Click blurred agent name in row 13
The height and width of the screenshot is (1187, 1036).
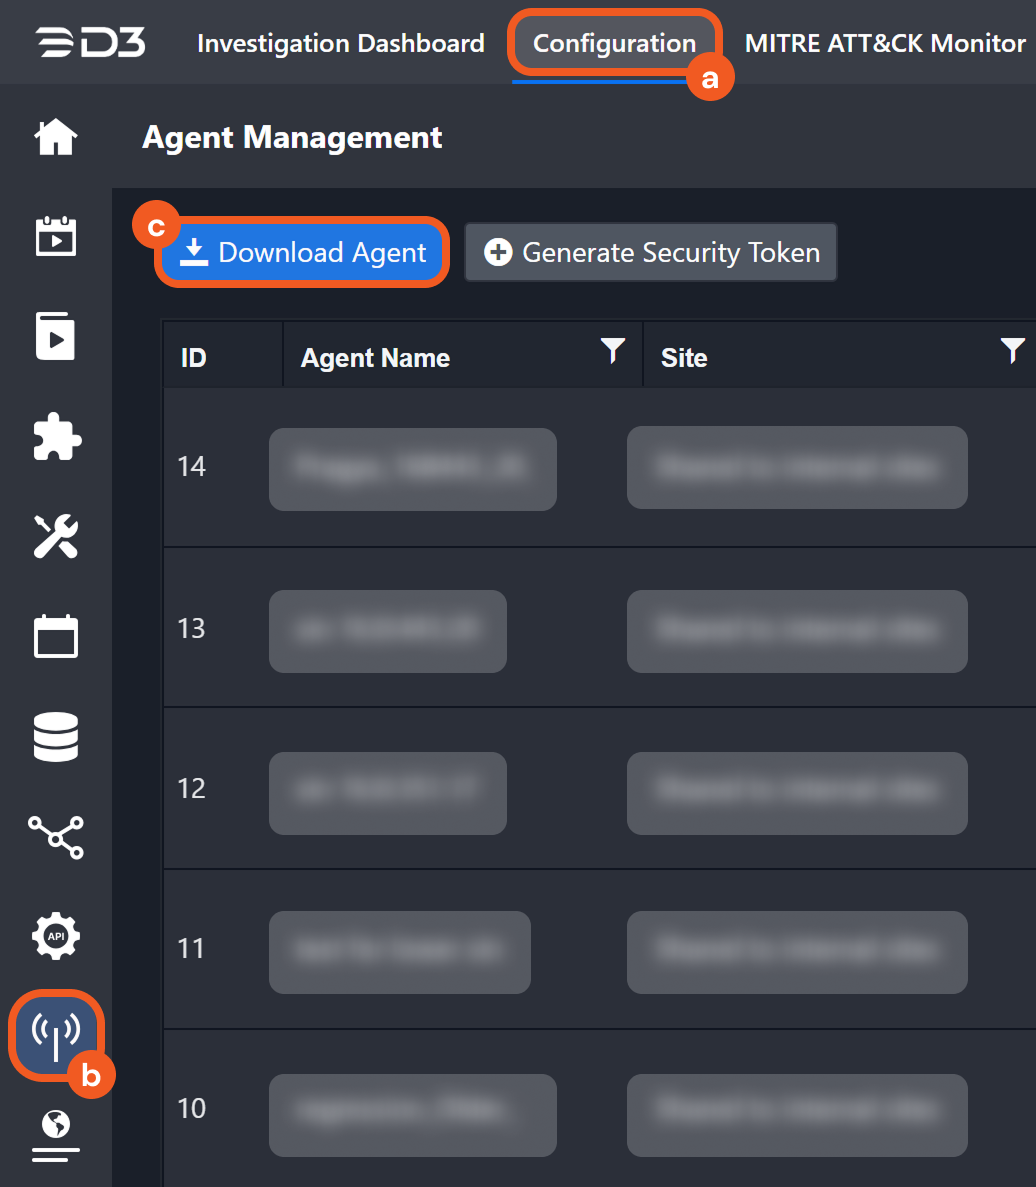pos(387,631)
